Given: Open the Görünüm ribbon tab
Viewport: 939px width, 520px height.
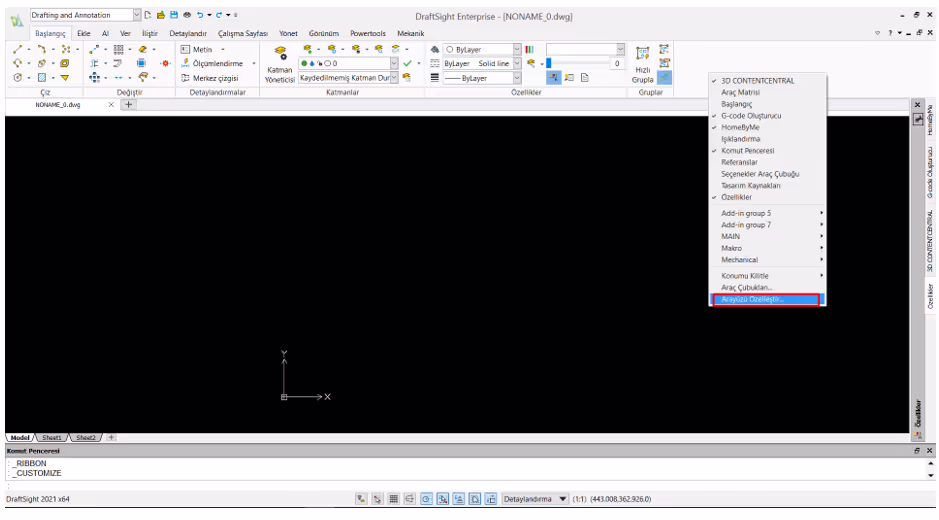Looking at the screenshot, I should point(323,34).
